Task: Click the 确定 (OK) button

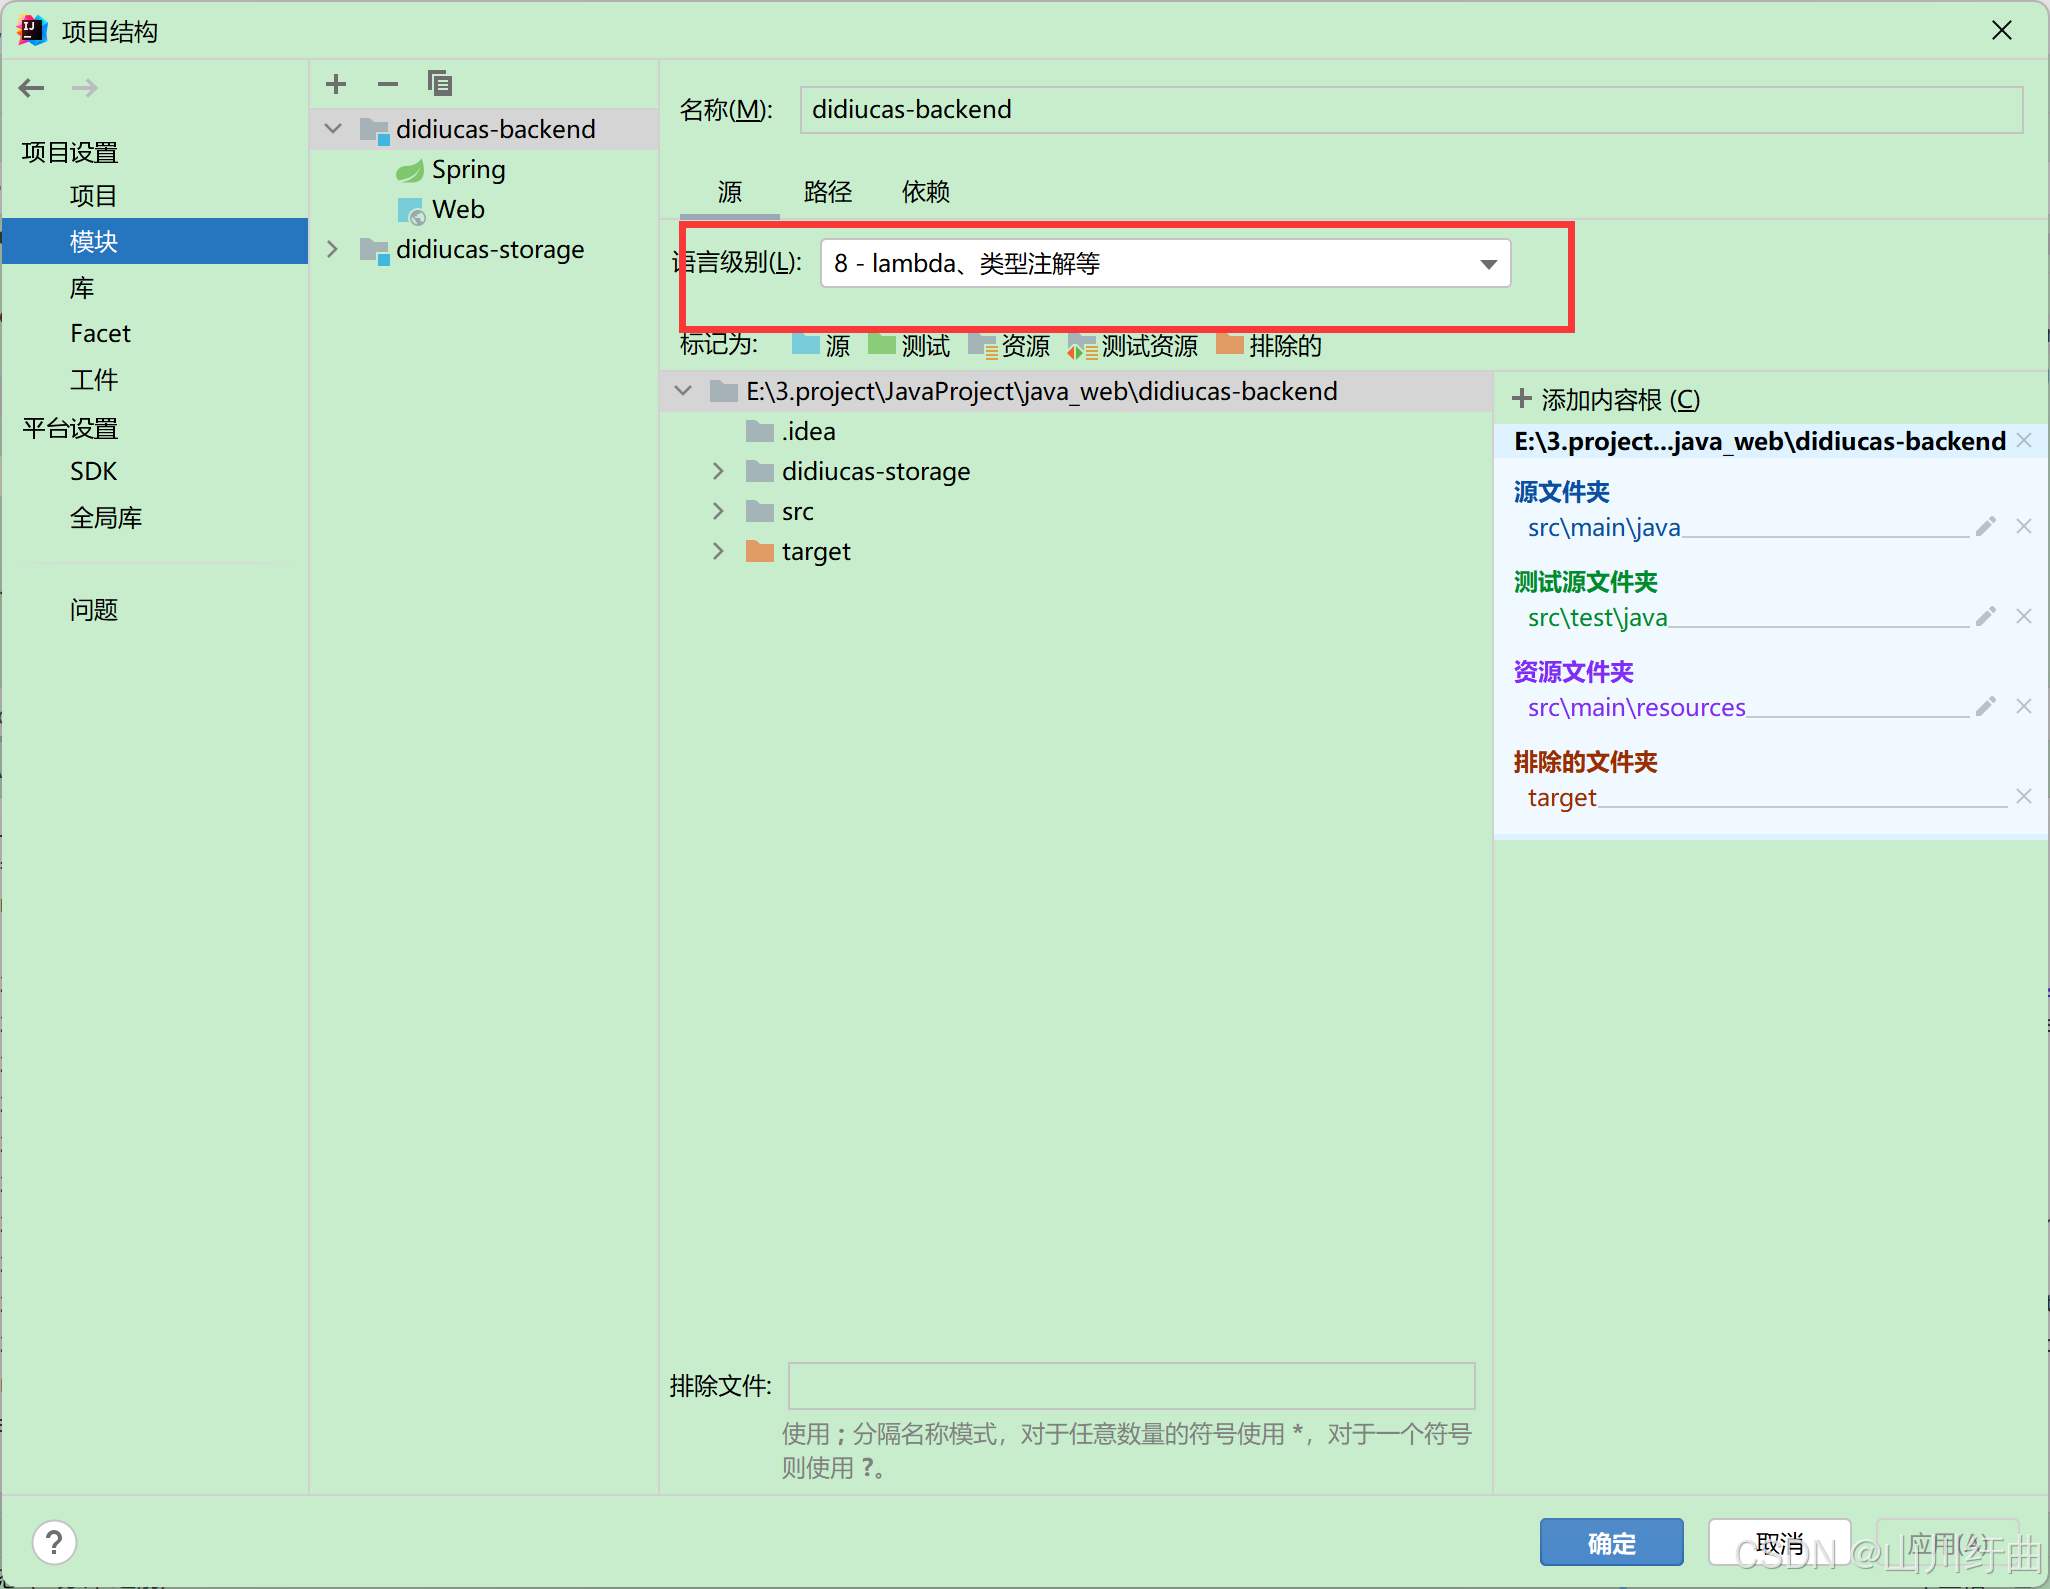Action: click(1611, 1543)
